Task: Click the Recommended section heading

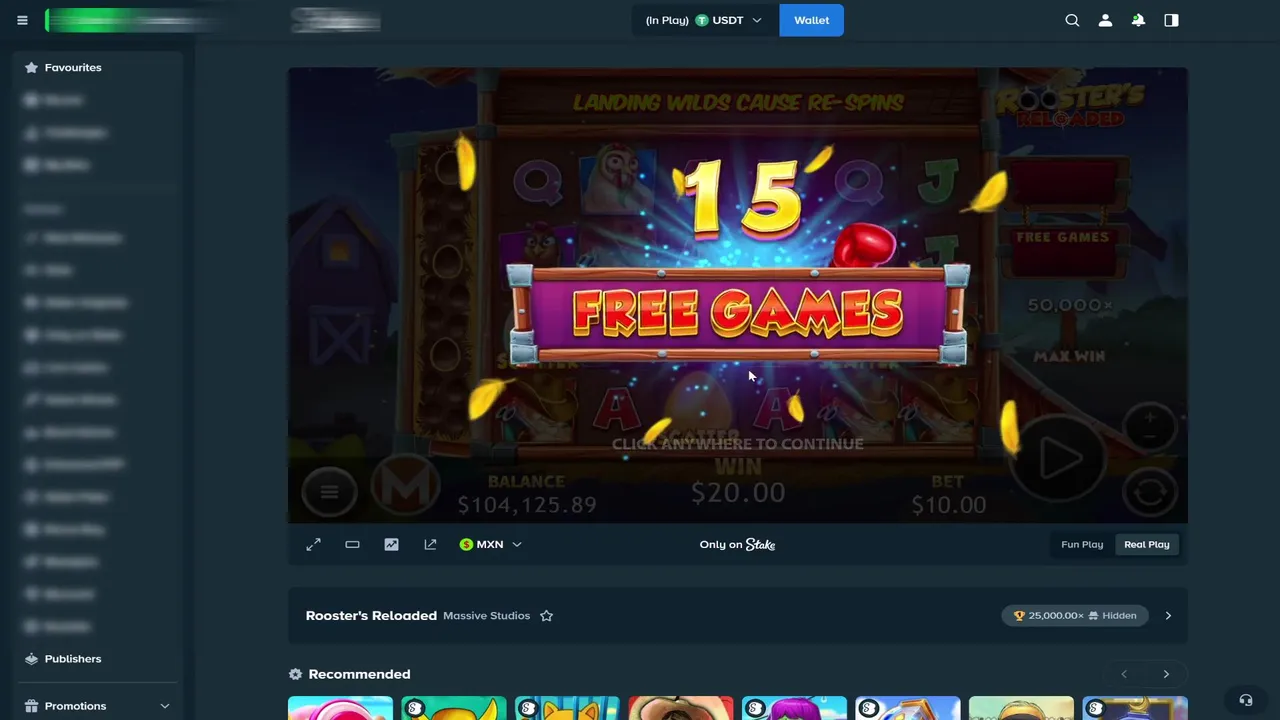Action: point(359,674)
